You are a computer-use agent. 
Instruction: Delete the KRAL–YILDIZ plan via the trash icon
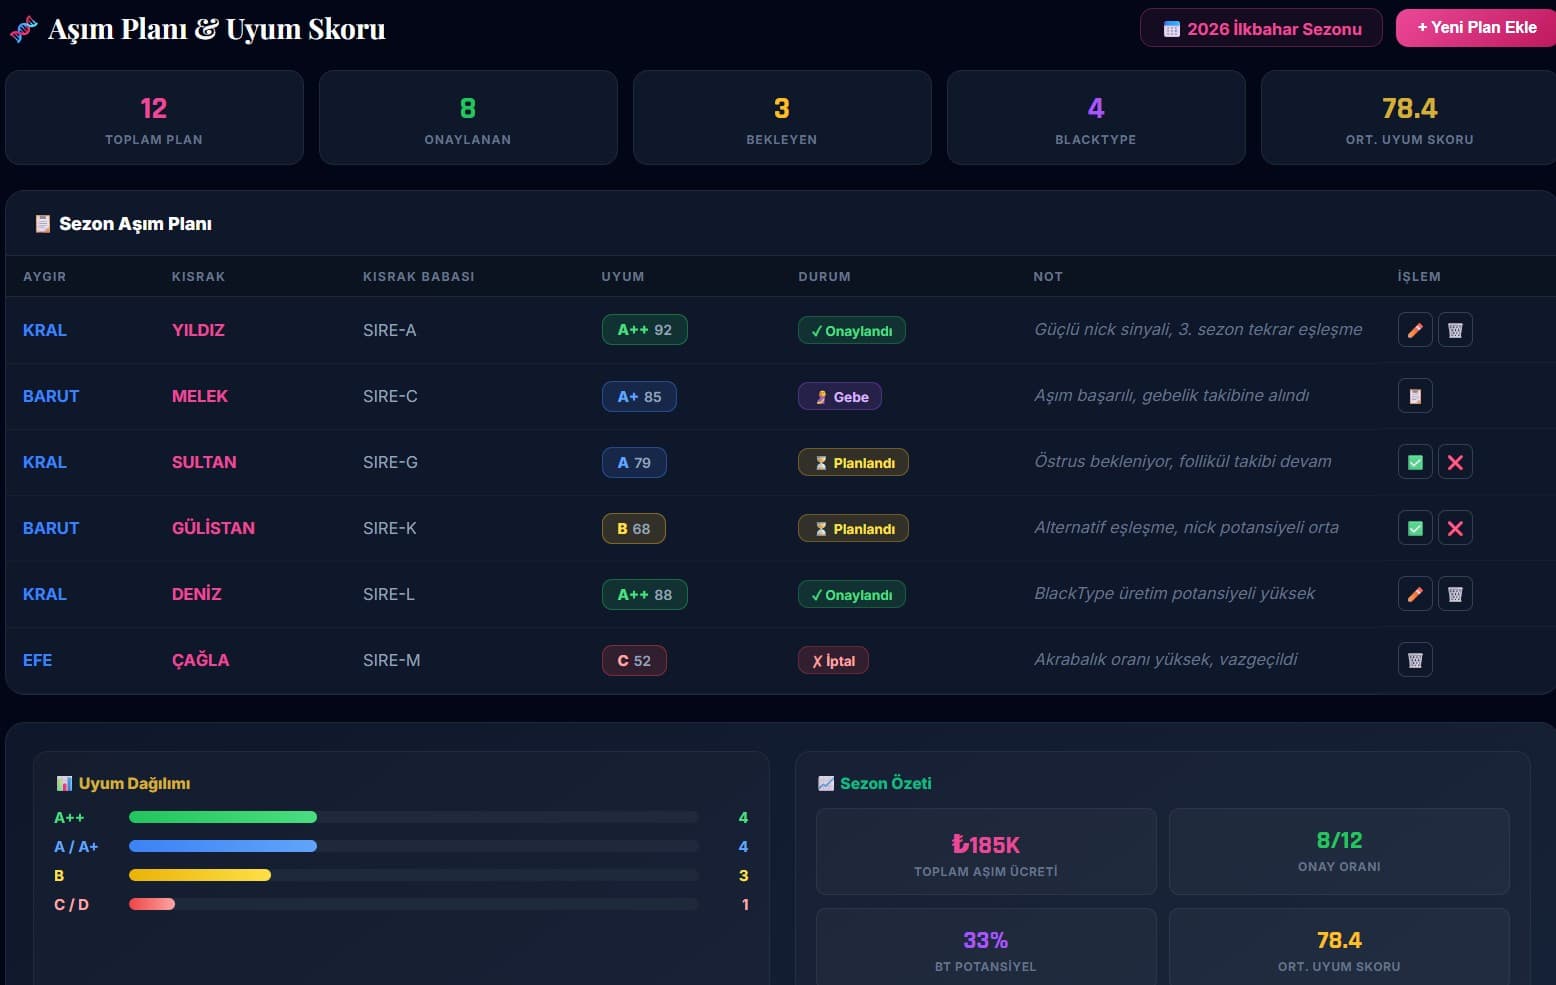[1455, 330]
